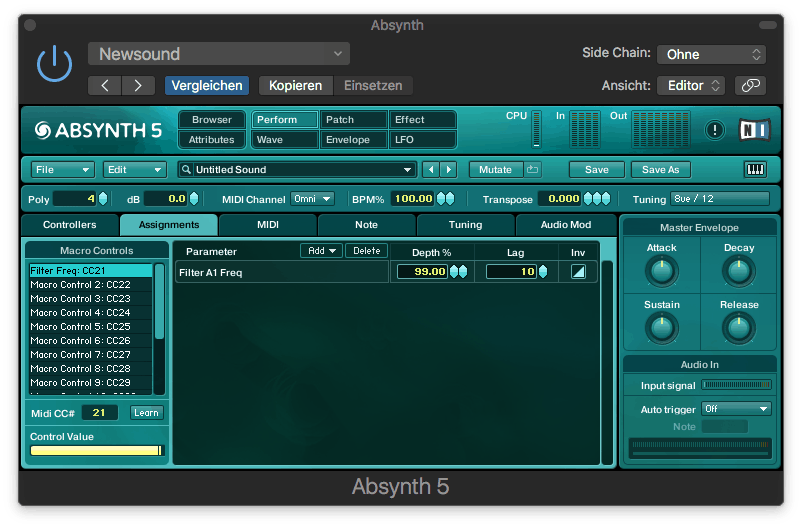The height and width of the screenshot is (528, 802).
Task: Enable MIDI Learn for the macro
Action: click(146, 413)
